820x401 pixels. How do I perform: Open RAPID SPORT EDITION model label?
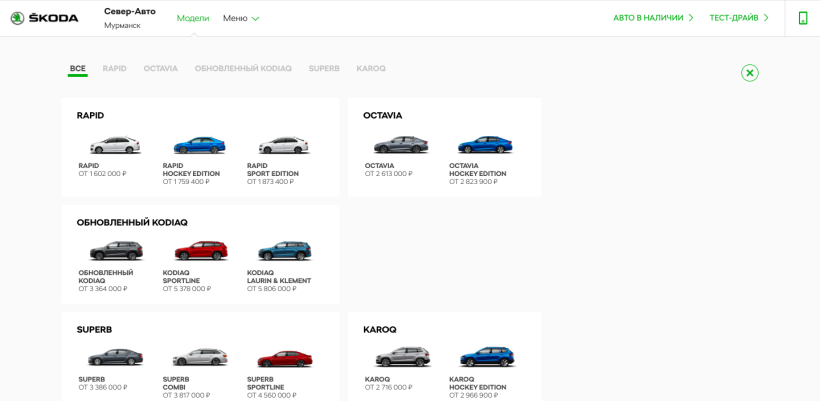[273, 169]
